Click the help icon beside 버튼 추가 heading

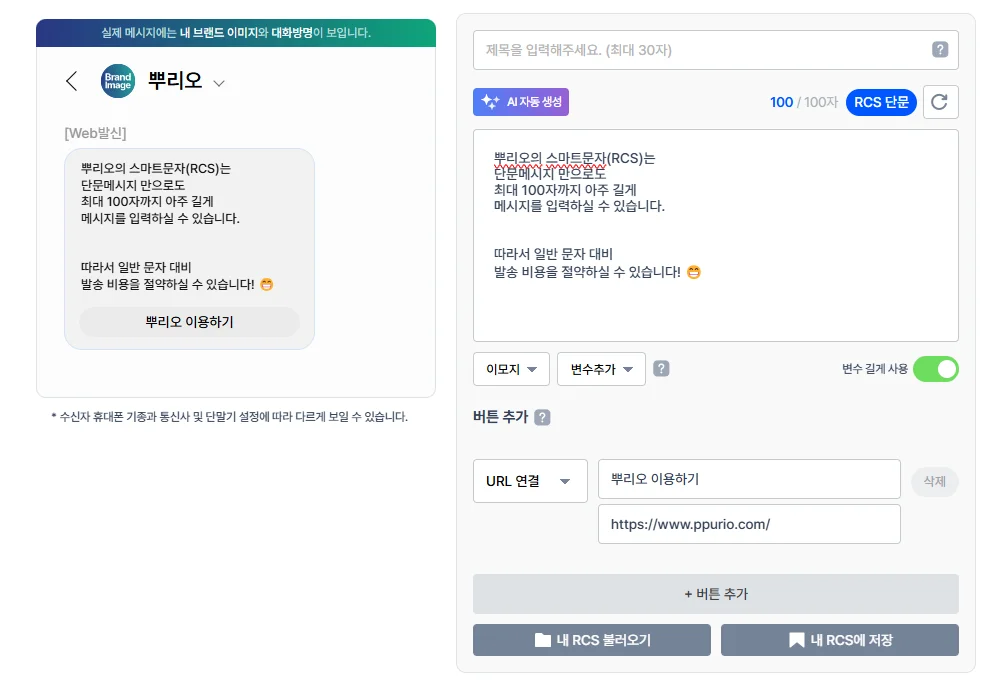pyautogui.click(x=542, y=418)
